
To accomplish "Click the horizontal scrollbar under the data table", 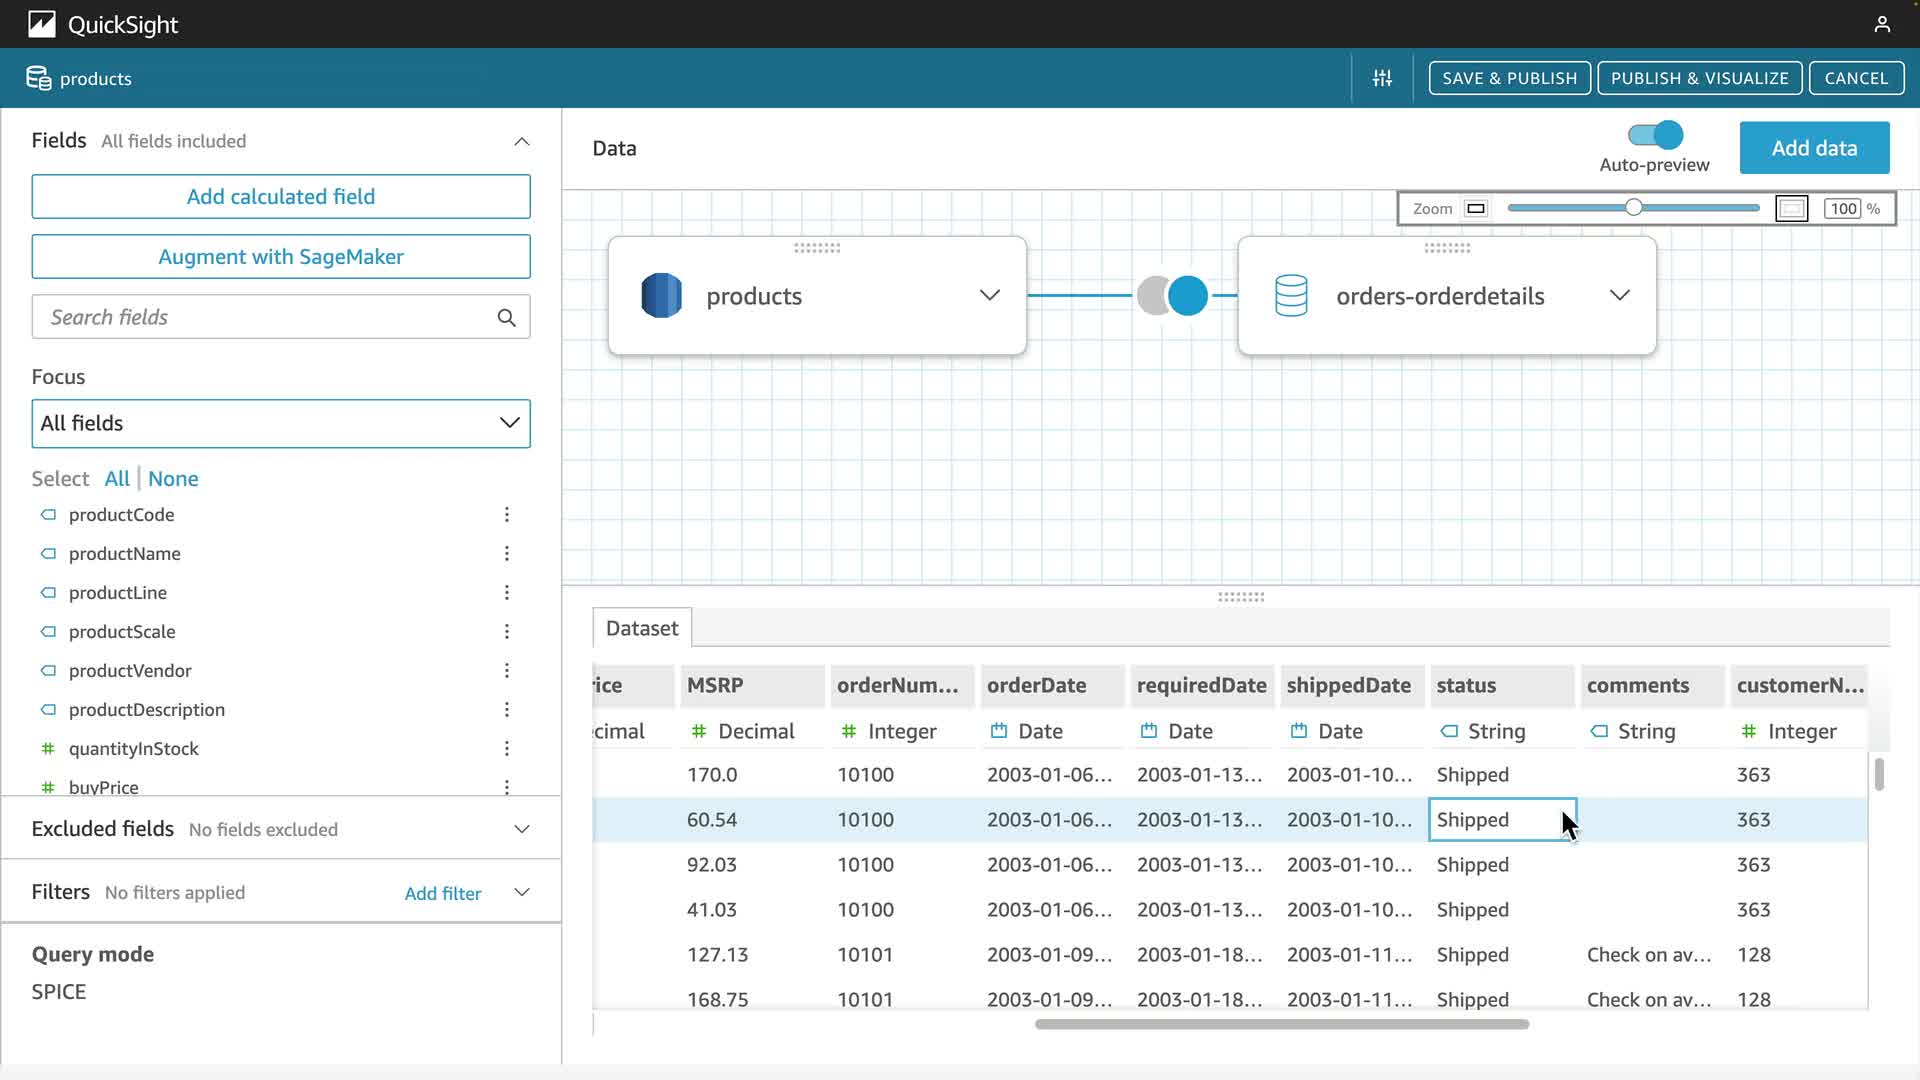I will [1281, 1024].
